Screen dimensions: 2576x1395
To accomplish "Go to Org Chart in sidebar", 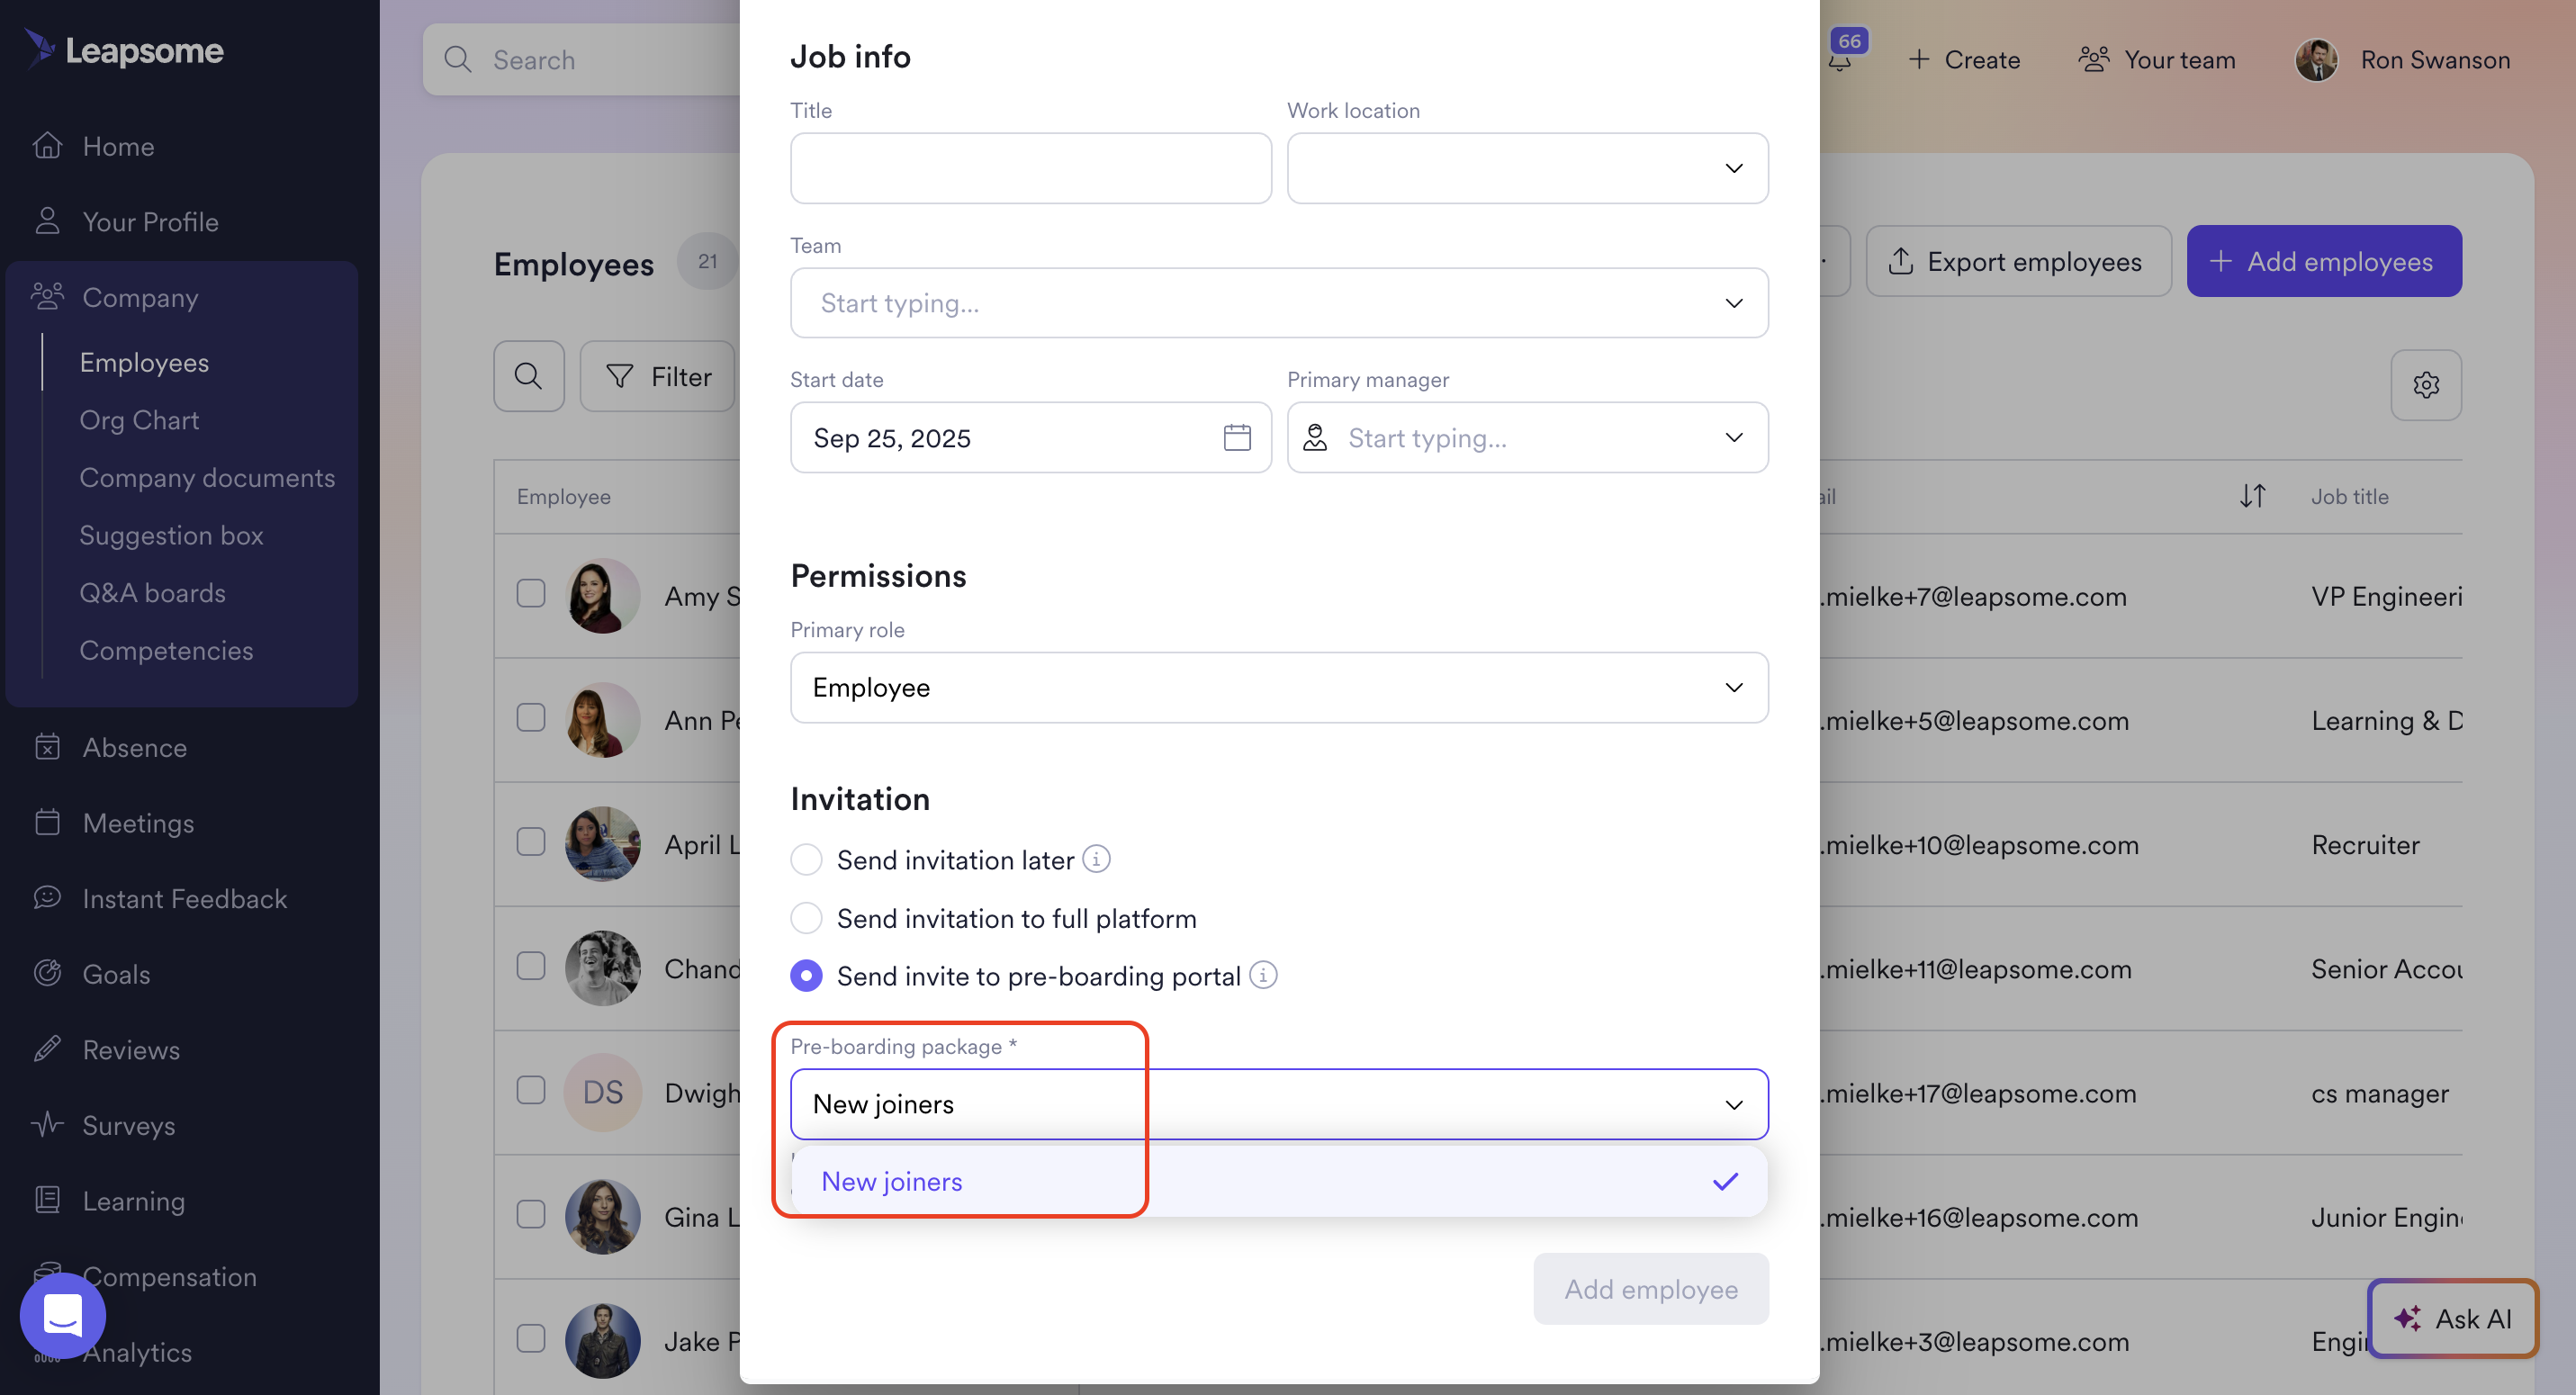I will (139, 420).
